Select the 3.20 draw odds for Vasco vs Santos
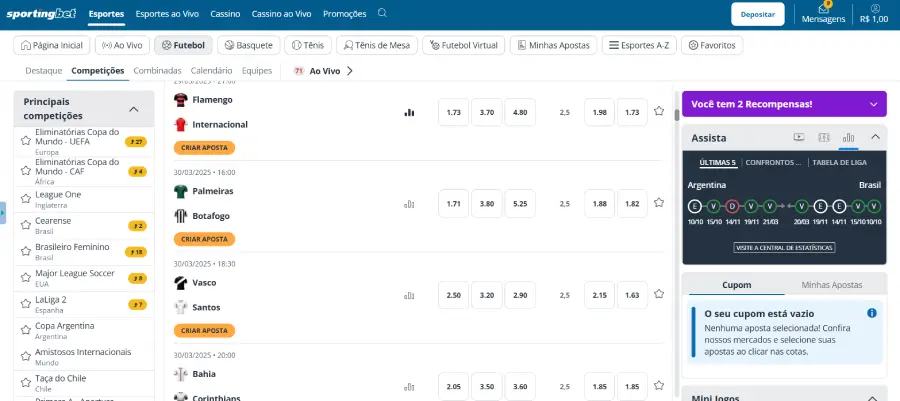The width and height of the screenshot is (900, 401). point(487,295)
